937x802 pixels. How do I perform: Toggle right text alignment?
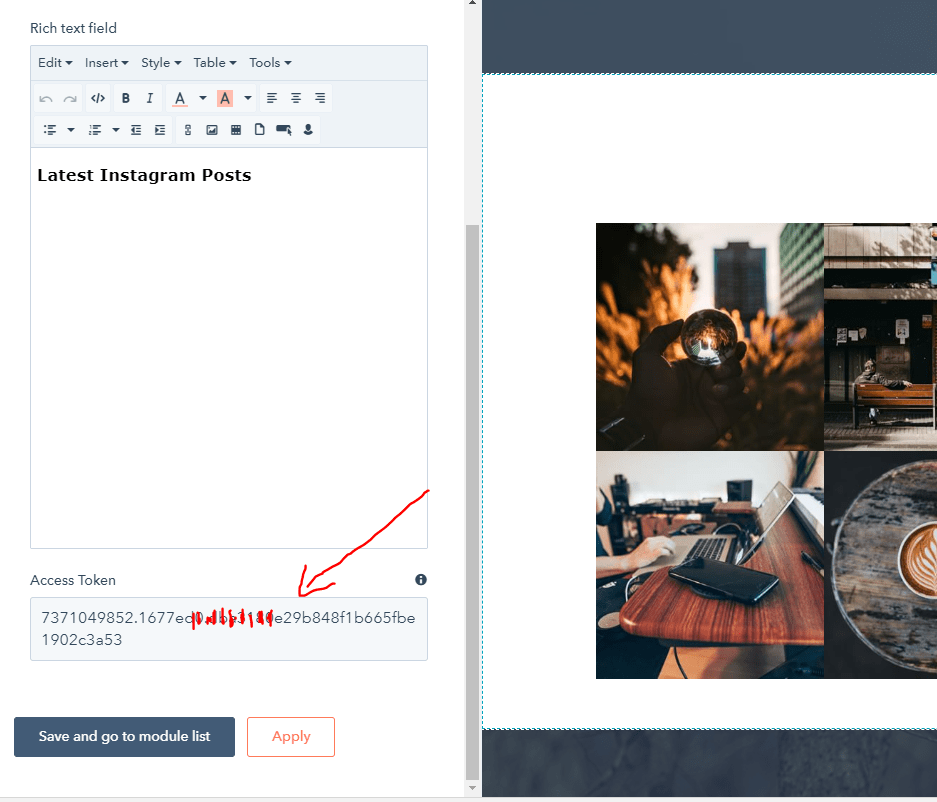pyautogui.click(x=319, y=98)
